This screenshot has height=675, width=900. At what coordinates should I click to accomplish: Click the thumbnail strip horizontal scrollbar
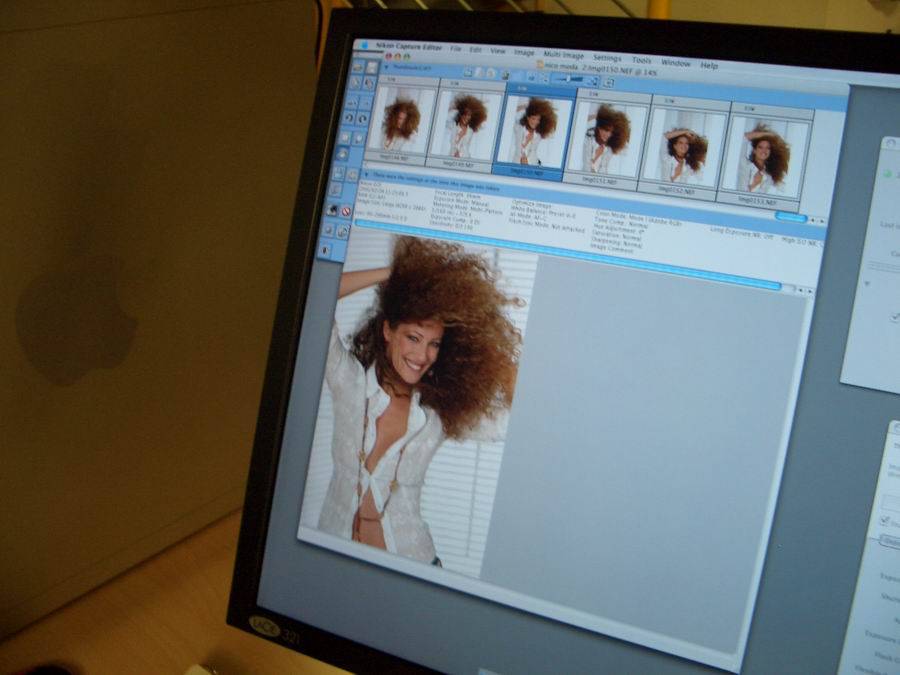coord(791,216)
